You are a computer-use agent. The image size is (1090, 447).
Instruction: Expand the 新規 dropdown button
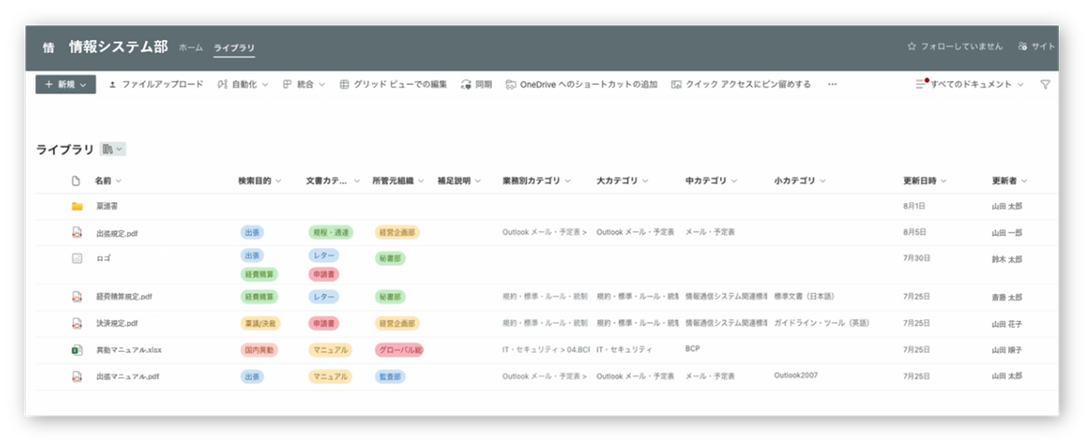tap(65, 85)
